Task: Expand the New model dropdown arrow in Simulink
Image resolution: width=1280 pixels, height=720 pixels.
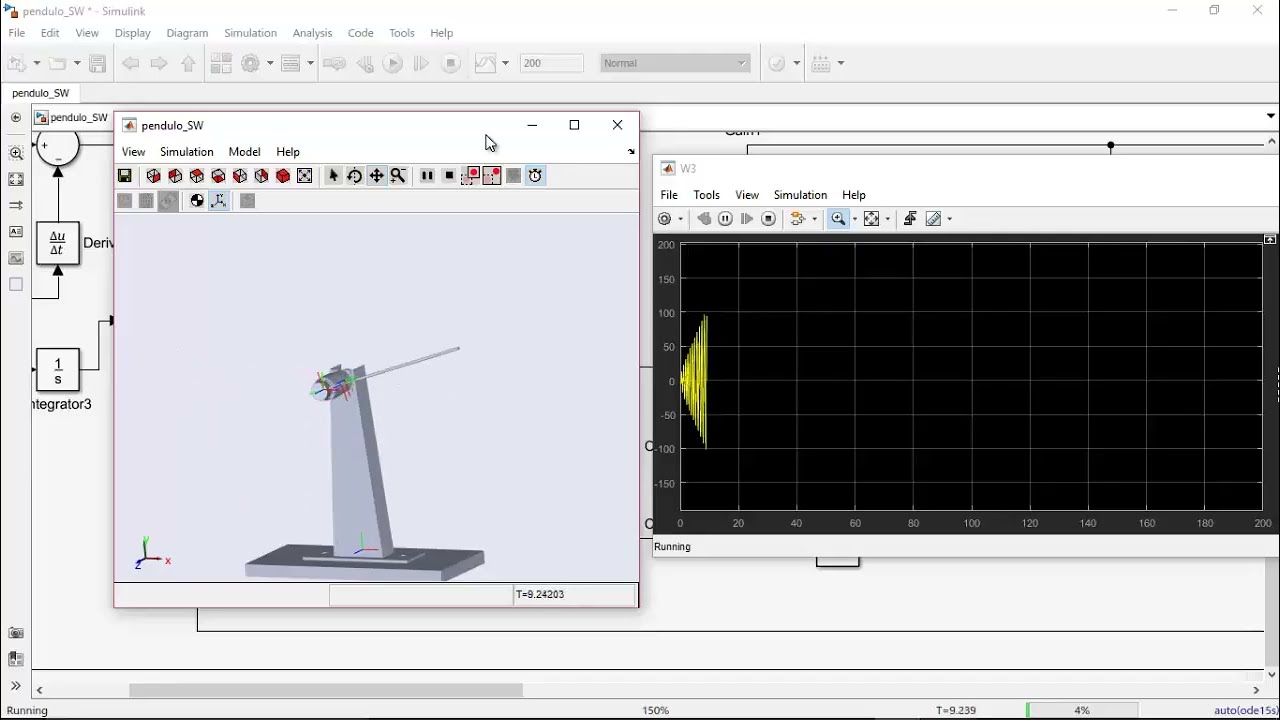Action: click(x=37, y=63)
